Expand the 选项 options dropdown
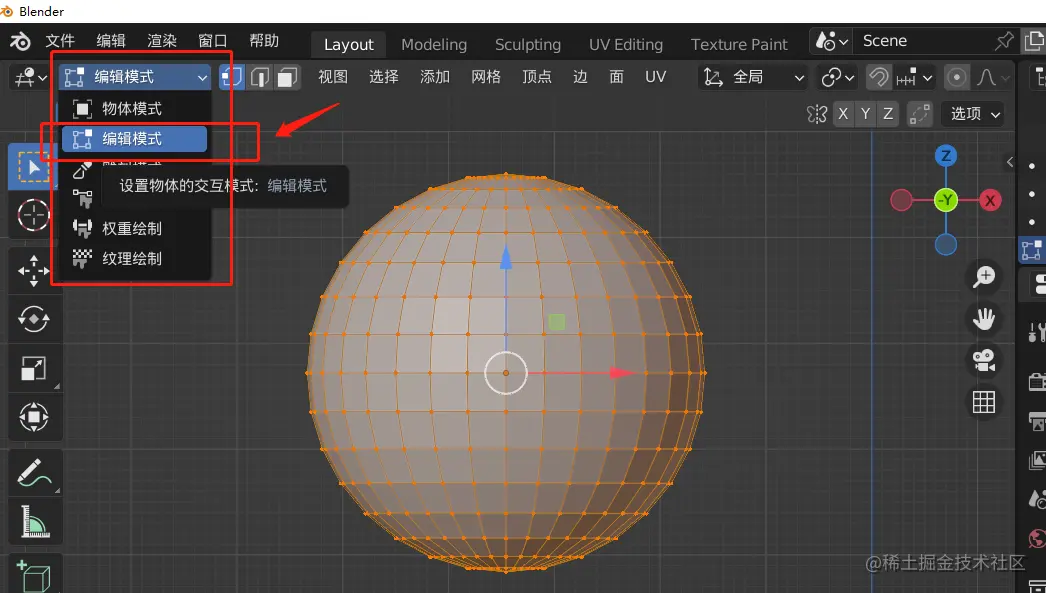Image resolution: width=1046 pixels, height=593 pixels. [x=972, y=114]
